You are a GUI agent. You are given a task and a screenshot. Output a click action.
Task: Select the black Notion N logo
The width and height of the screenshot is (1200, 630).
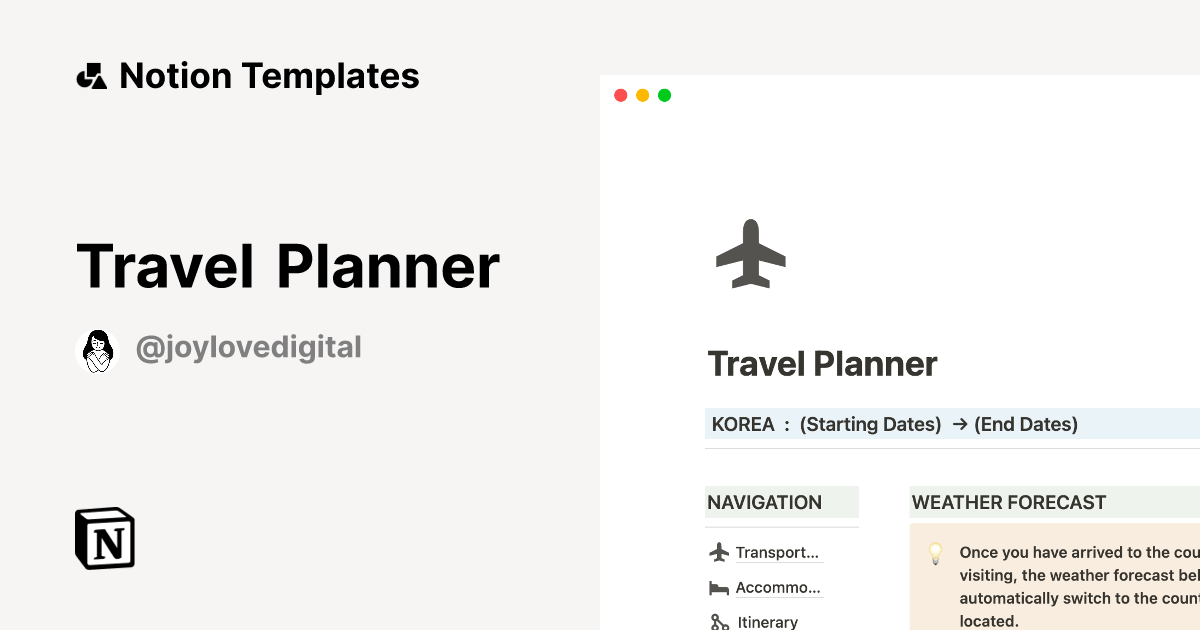click(x=104, y=538)
